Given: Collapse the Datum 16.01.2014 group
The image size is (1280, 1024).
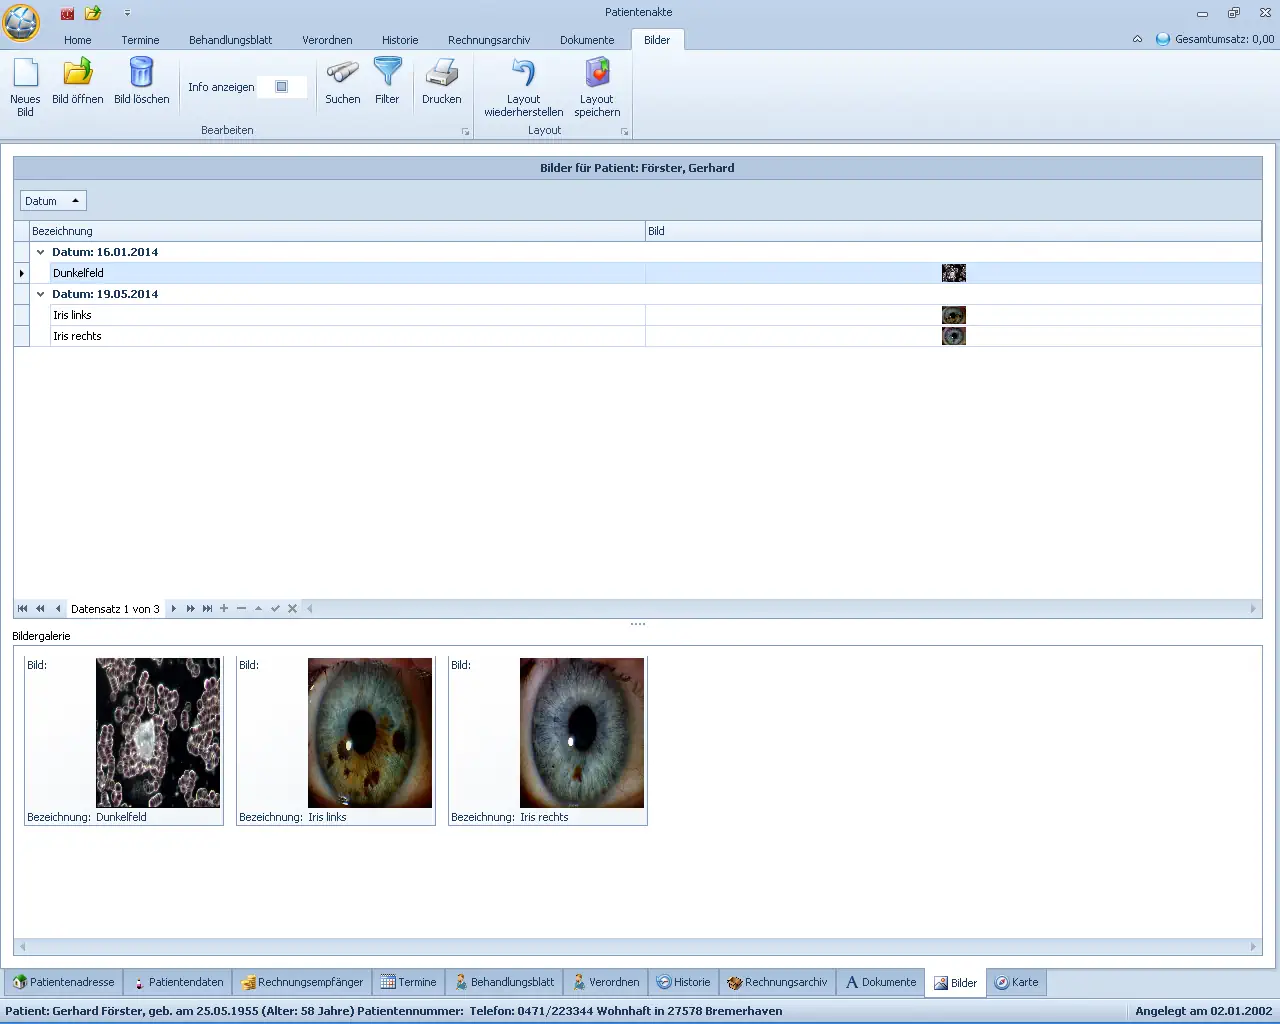Looking at the screenshot, I should tap(41, 252).
